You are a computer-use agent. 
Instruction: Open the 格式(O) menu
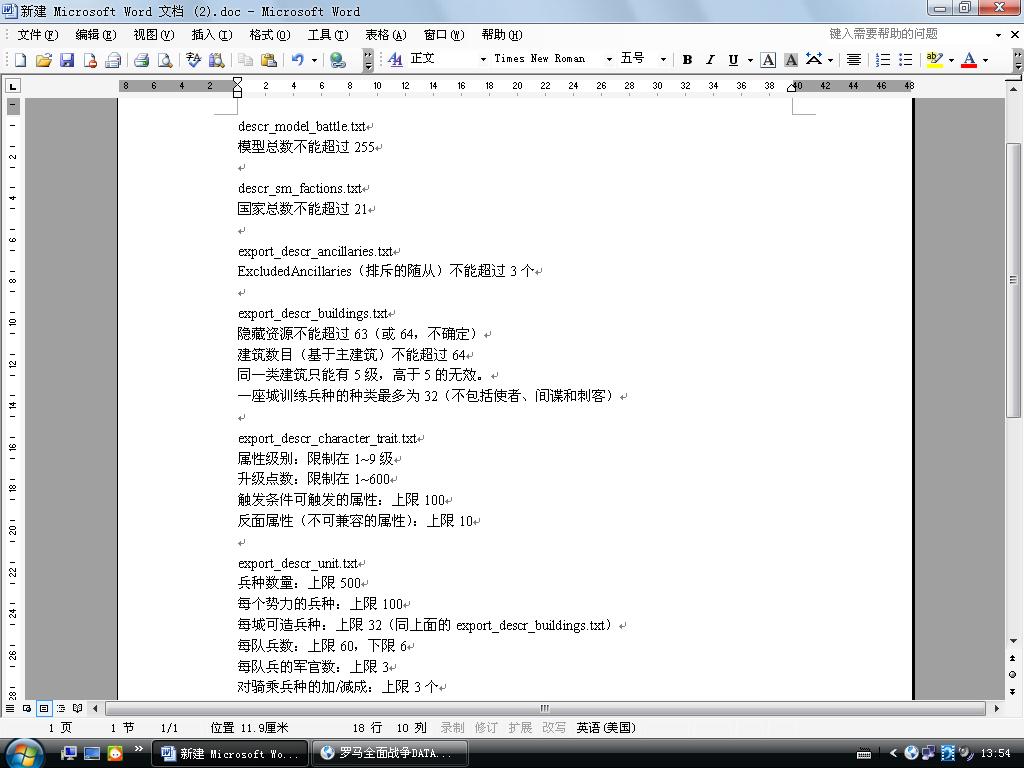click(x=269, y=35)
